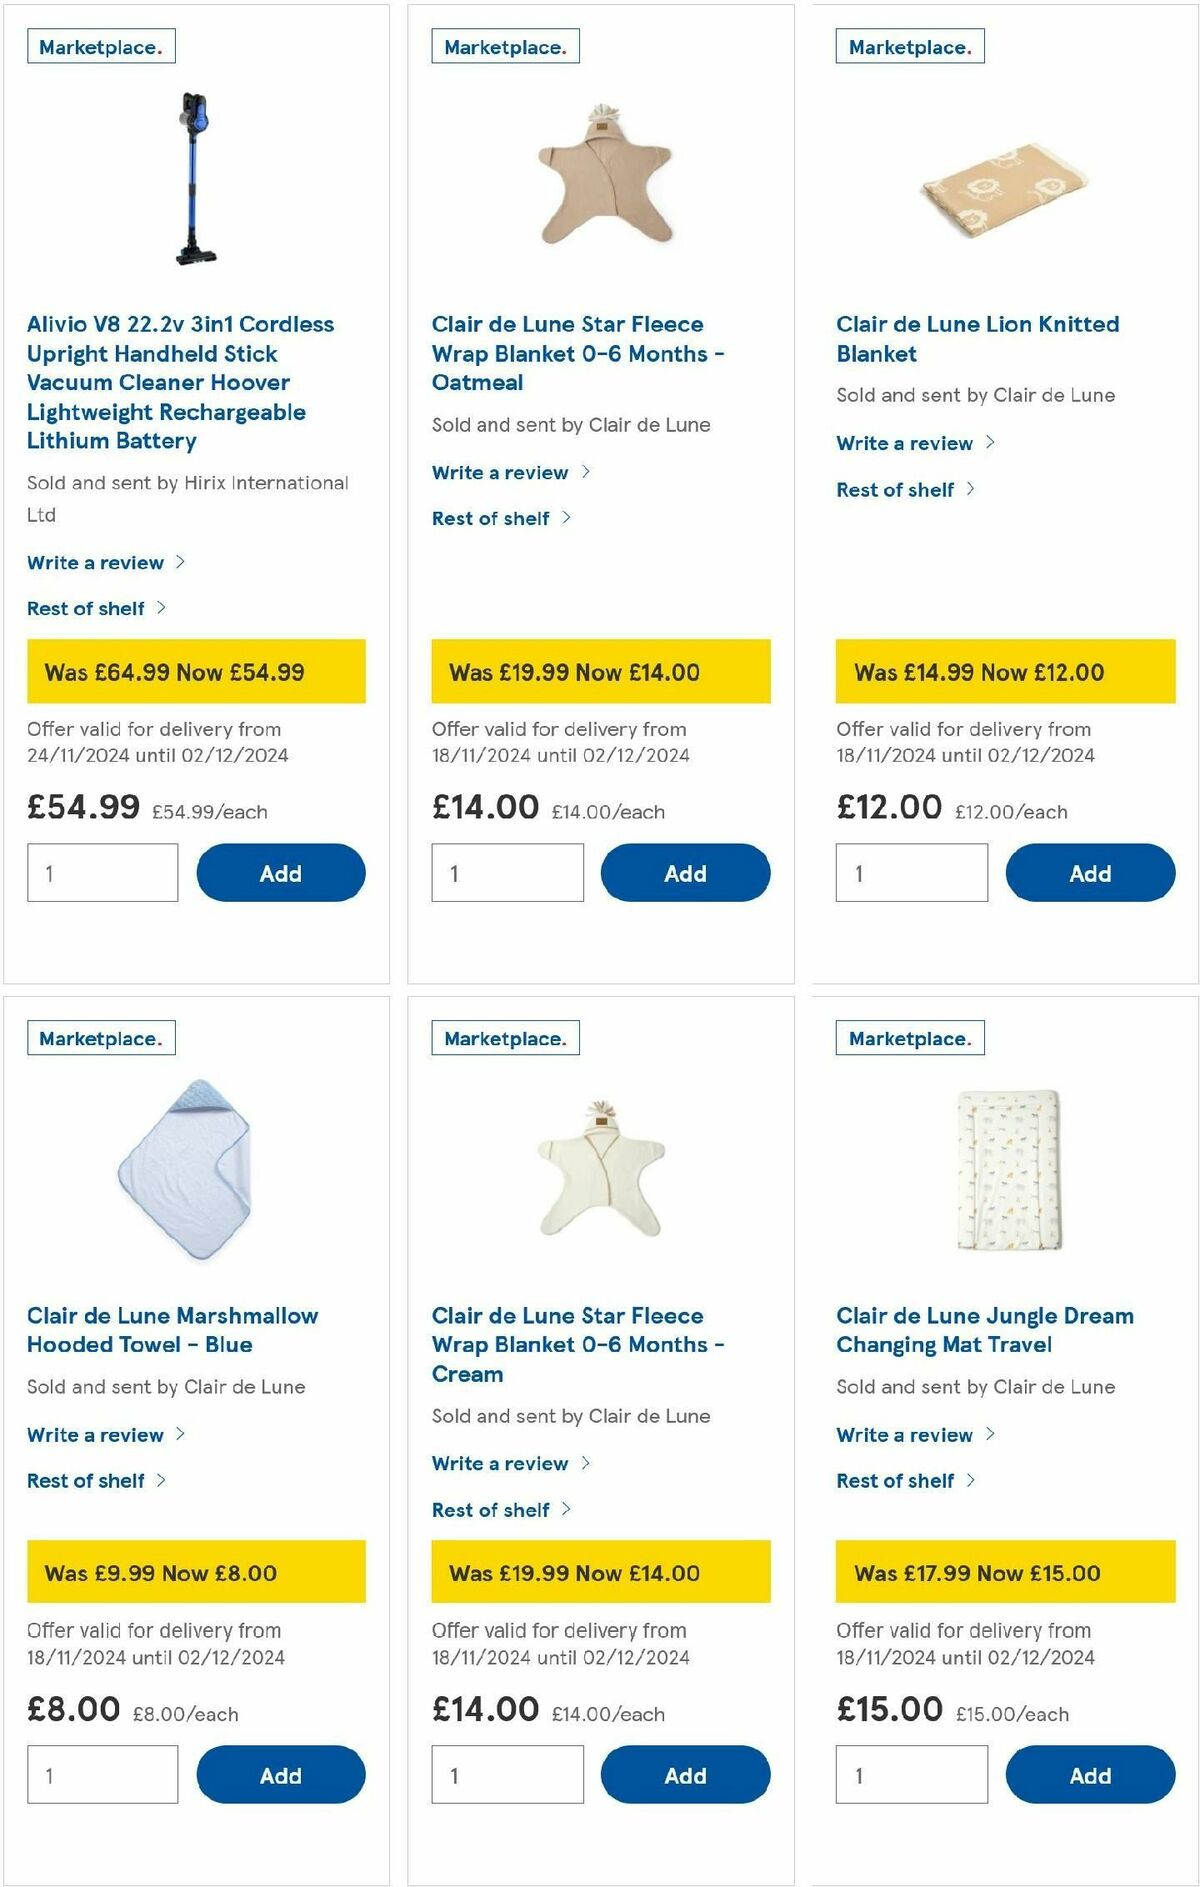Expand Rest of shelf for the Lion Knitted Blanket
This screenshot has width=1200, height=1887.
(x=896, y=489)
